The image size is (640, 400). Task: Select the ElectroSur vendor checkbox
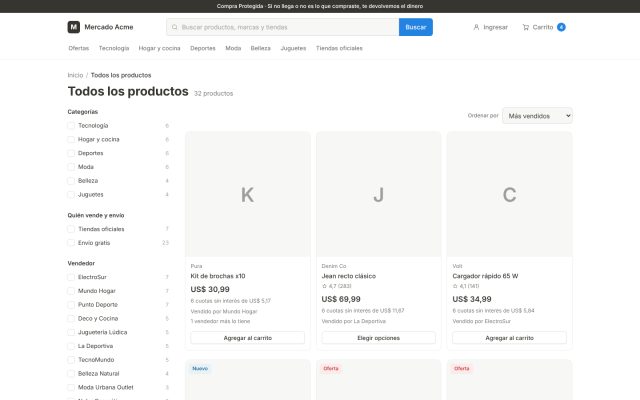tap(71, 277)
